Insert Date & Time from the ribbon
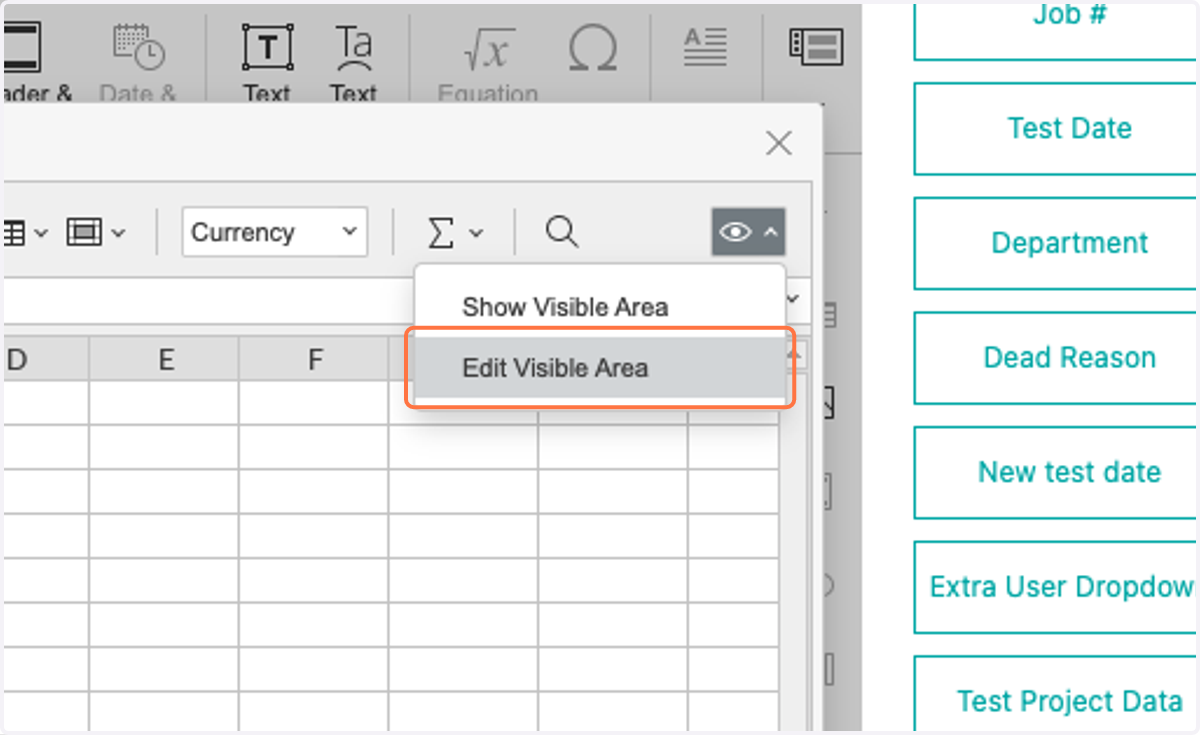Image resolution: width=1200 pixels, height=735 pixels. [x=138, y=60]
